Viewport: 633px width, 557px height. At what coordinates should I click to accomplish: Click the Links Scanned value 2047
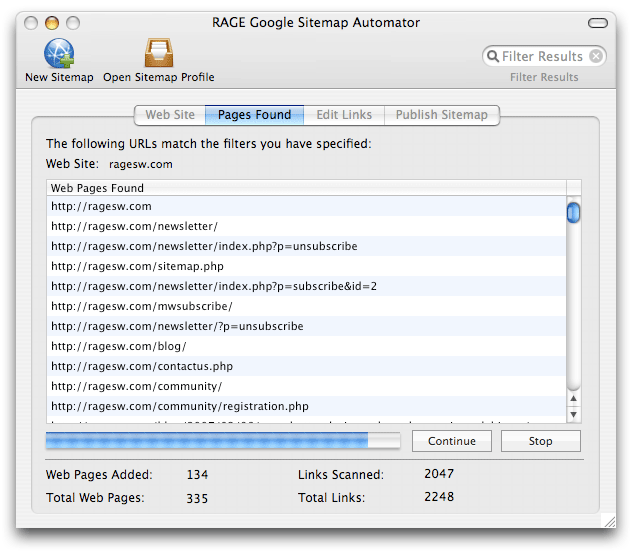point(439,473)
